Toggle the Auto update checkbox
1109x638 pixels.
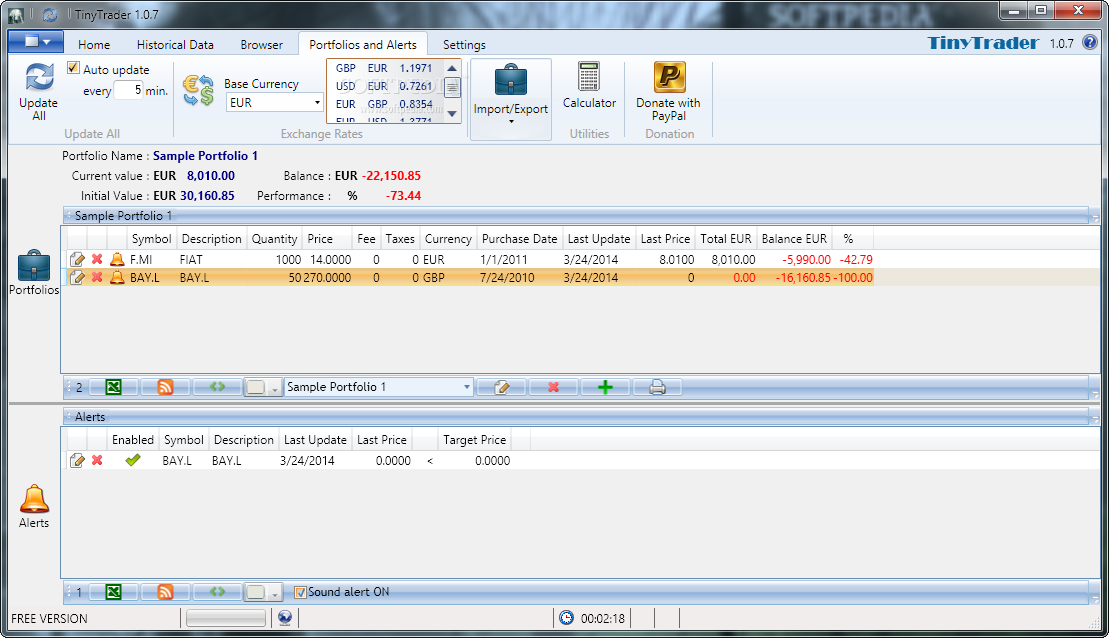(x=73, y=68)
